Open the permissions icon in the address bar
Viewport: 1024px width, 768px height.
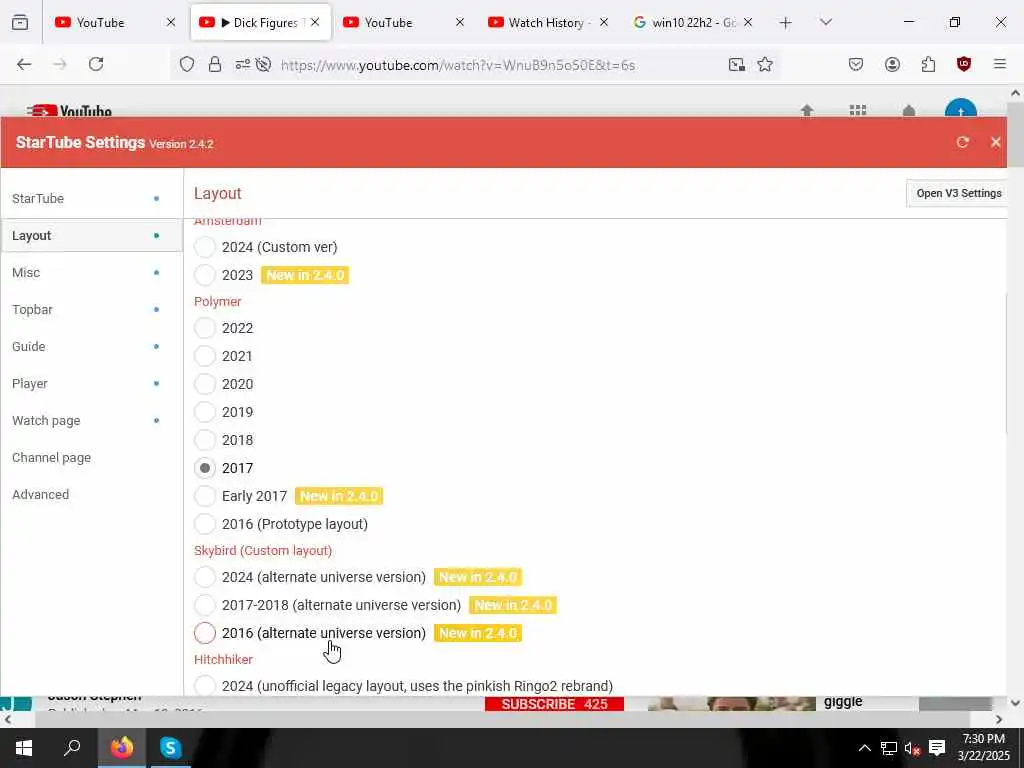242,64
